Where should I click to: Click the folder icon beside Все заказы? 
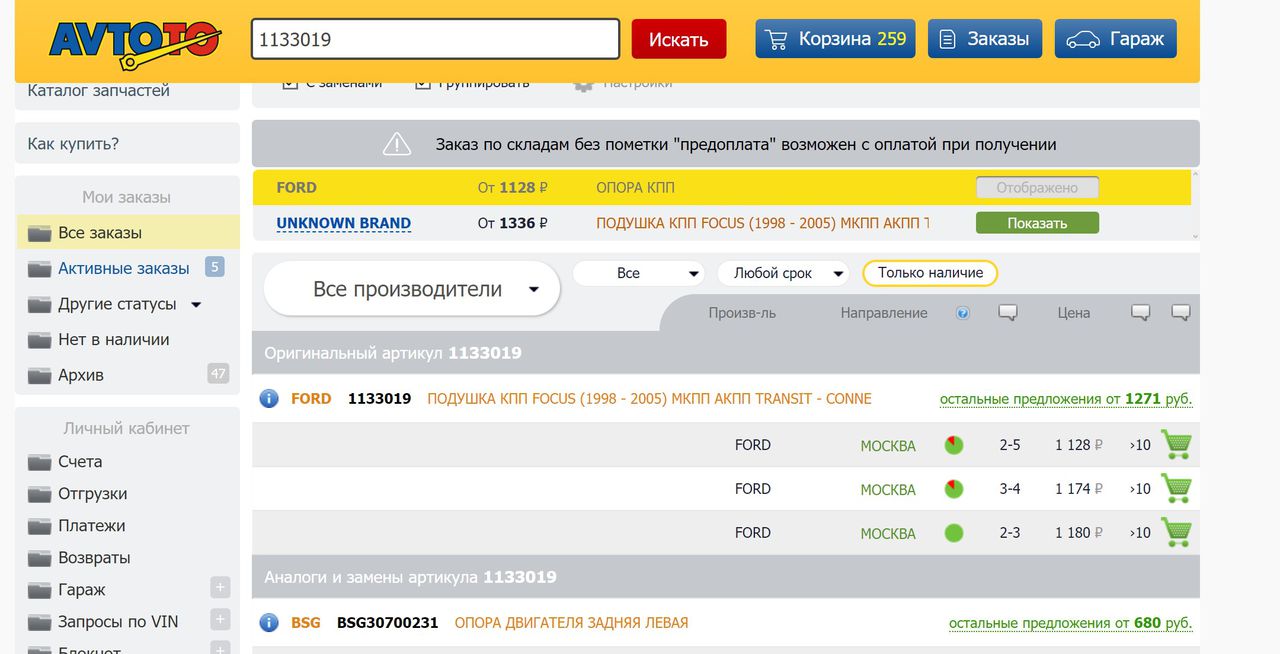39,233
